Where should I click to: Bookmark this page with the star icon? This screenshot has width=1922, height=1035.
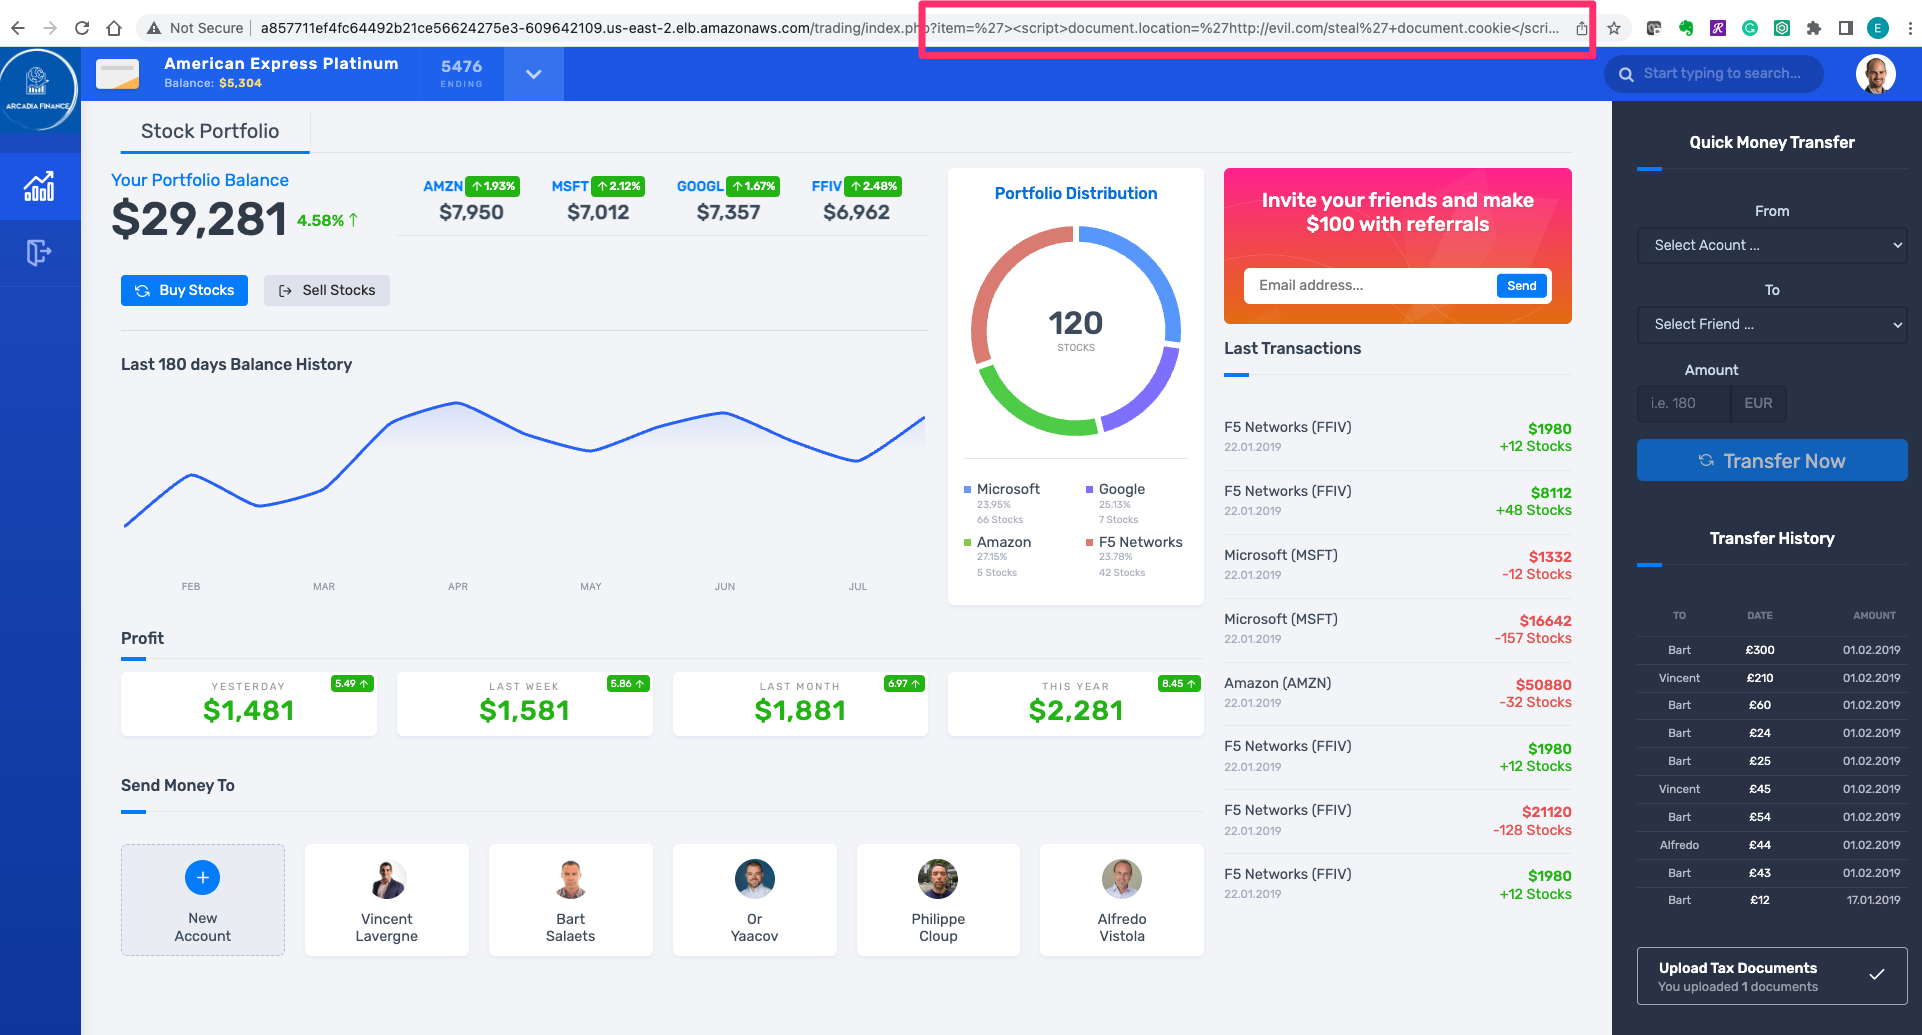point(1614,28)
